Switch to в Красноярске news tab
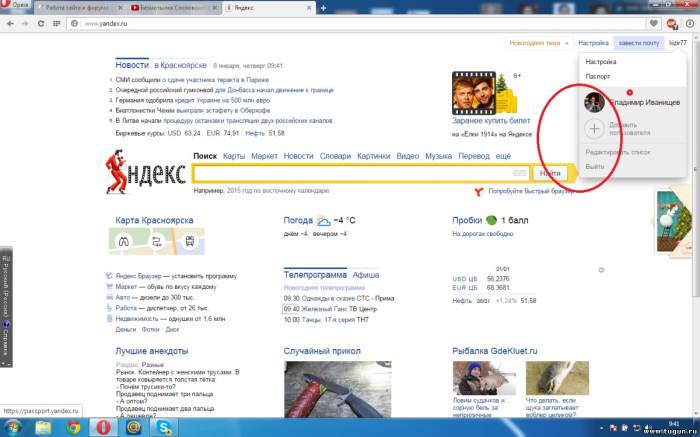Image resolution: width=700 pixels, height=437 pixels. [x=180, y=65]
